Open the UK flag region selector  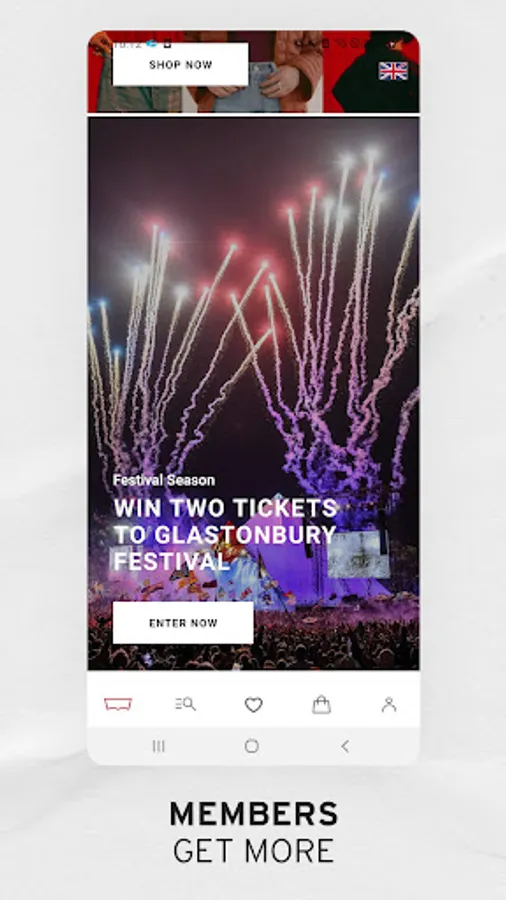click(393, 71)
